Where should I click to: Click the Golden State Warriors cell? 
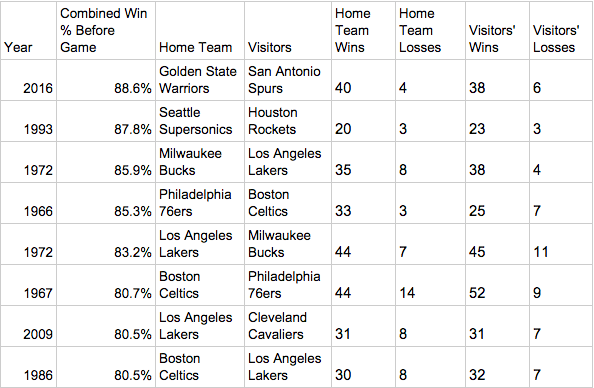point(198,80)
